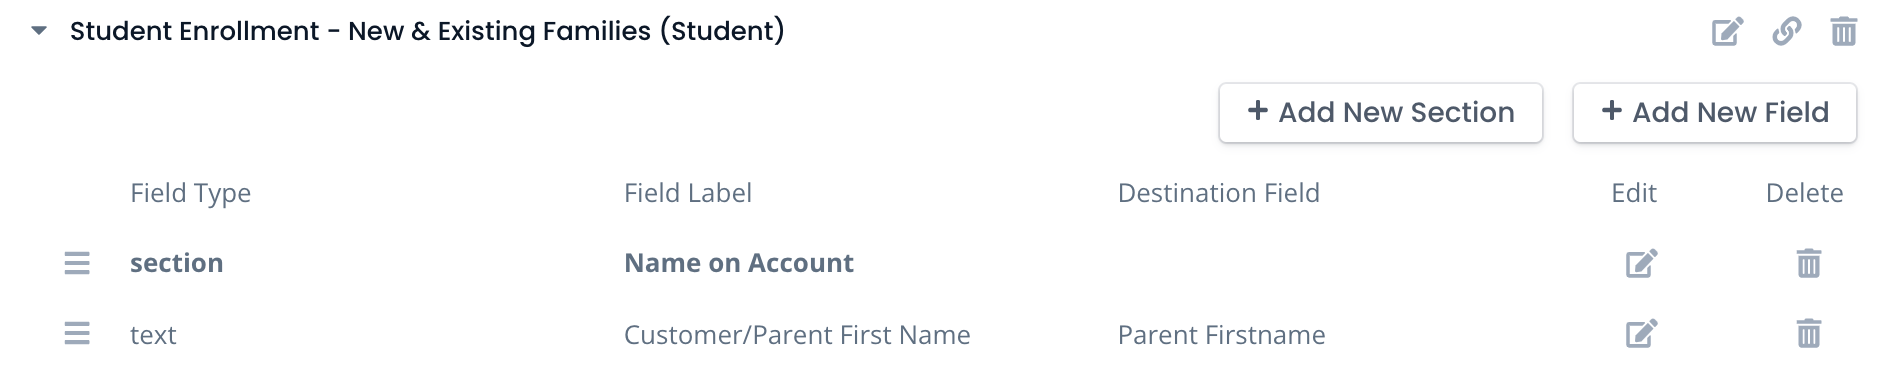Delete the Customer/Parent First Name field
Image resolution: width=1886 pixels, height=368 pixels.
[x=1808, y=333]
